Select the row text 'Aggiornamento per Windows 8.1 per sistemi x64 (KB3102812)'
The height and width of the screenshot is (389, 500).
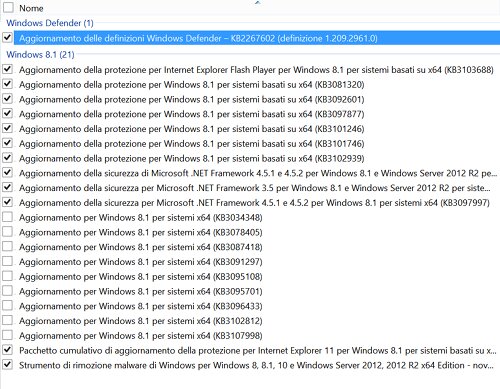click(141, 321)
